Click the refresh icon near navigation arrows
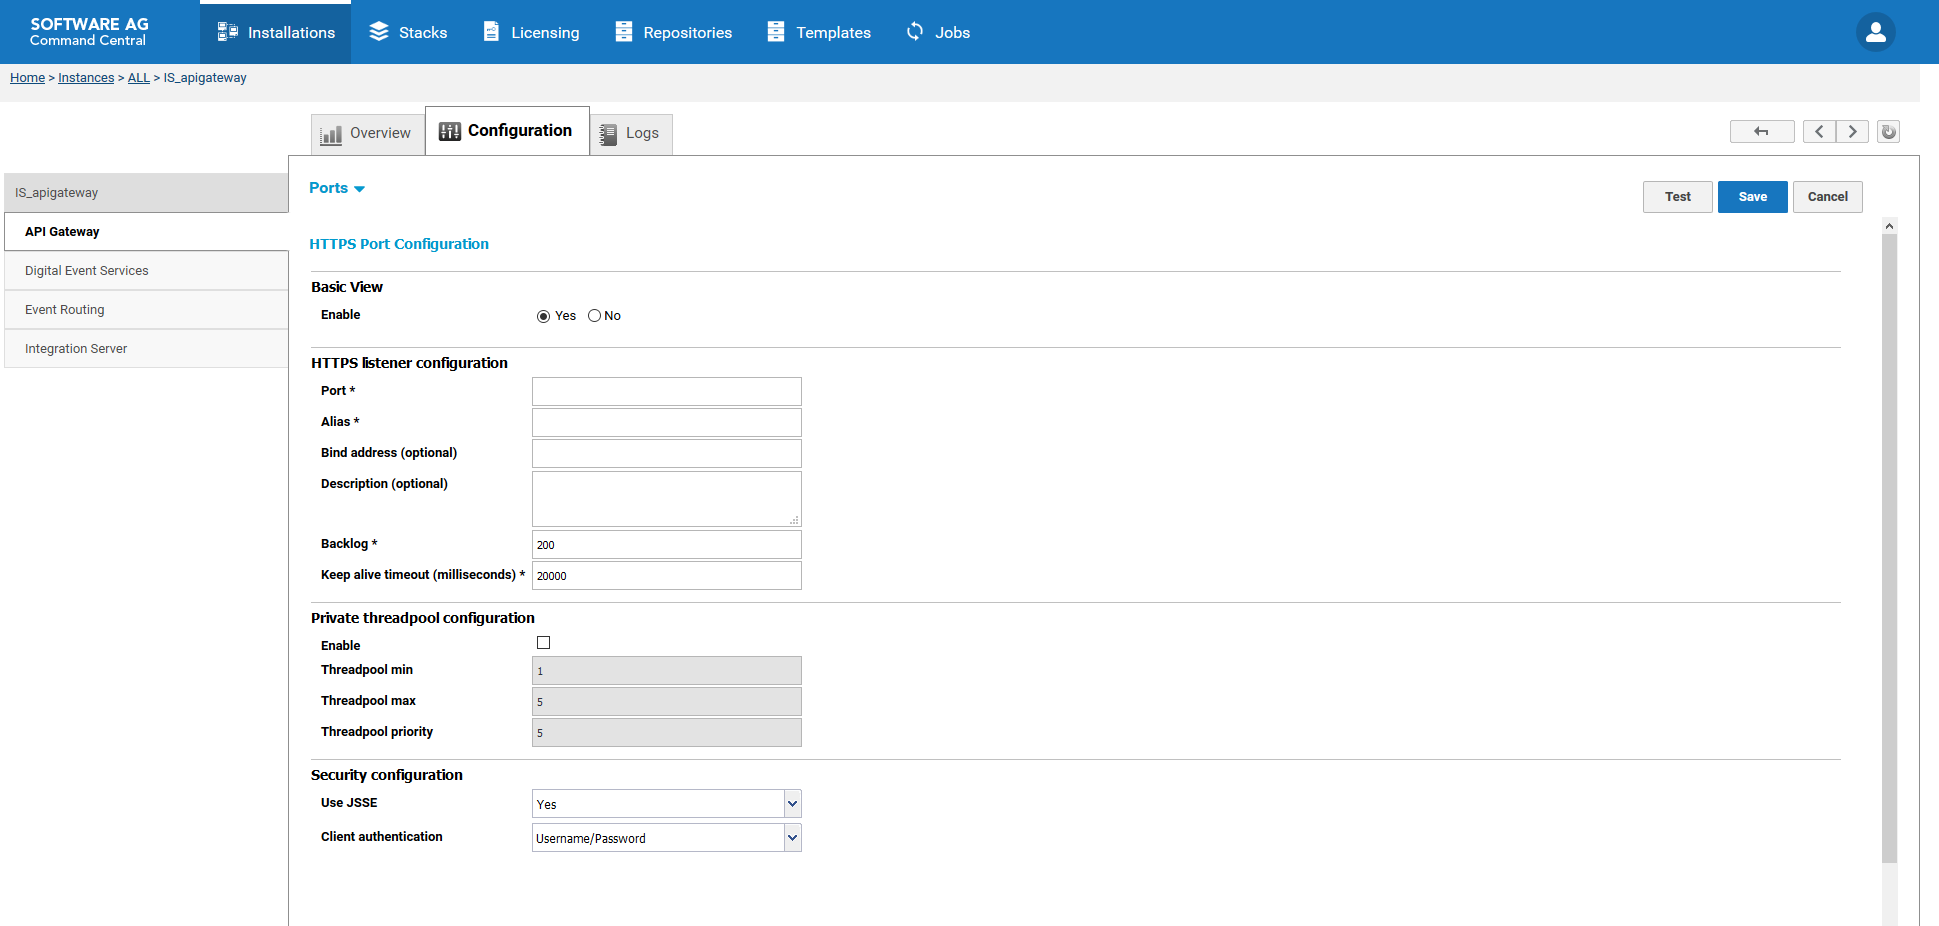The height and width of the screenshot is (926, 1939). click(1888, 131)
